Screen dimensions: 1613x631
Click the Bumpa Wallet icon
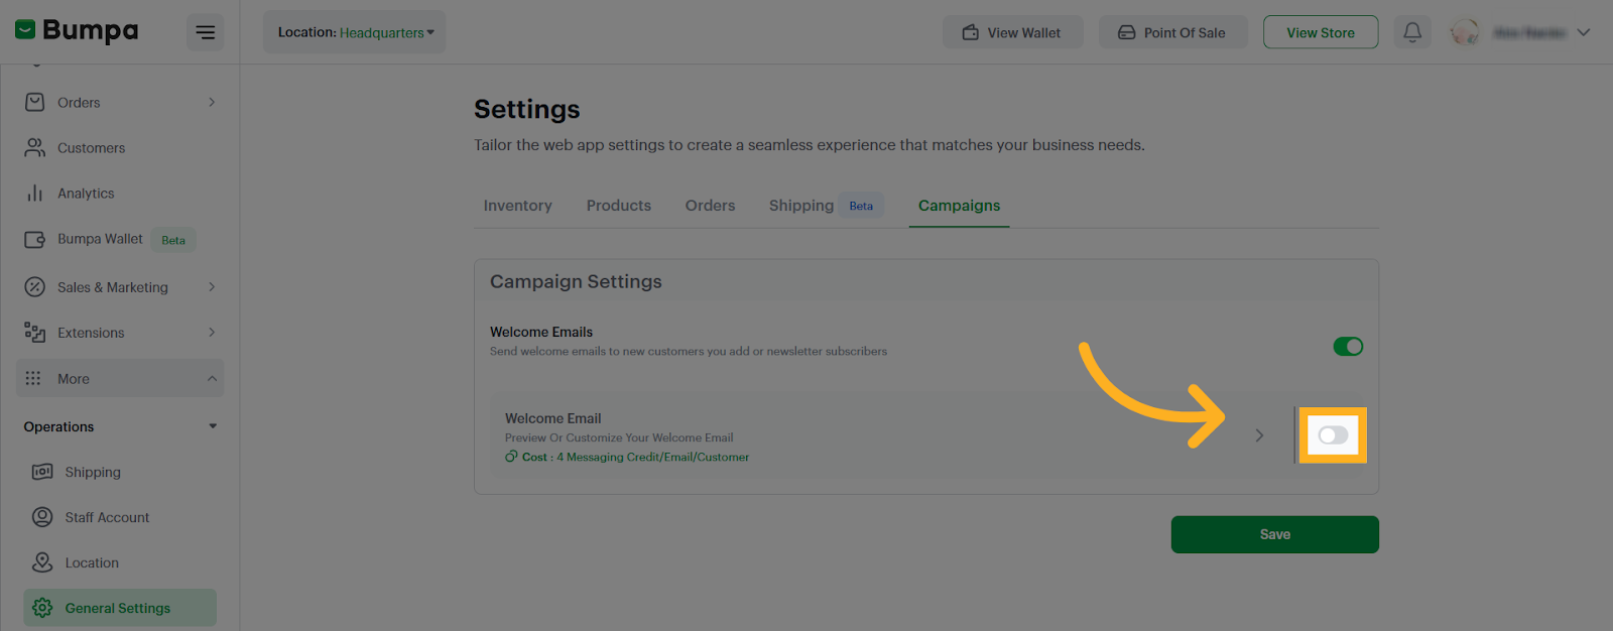tap(35, 239)
